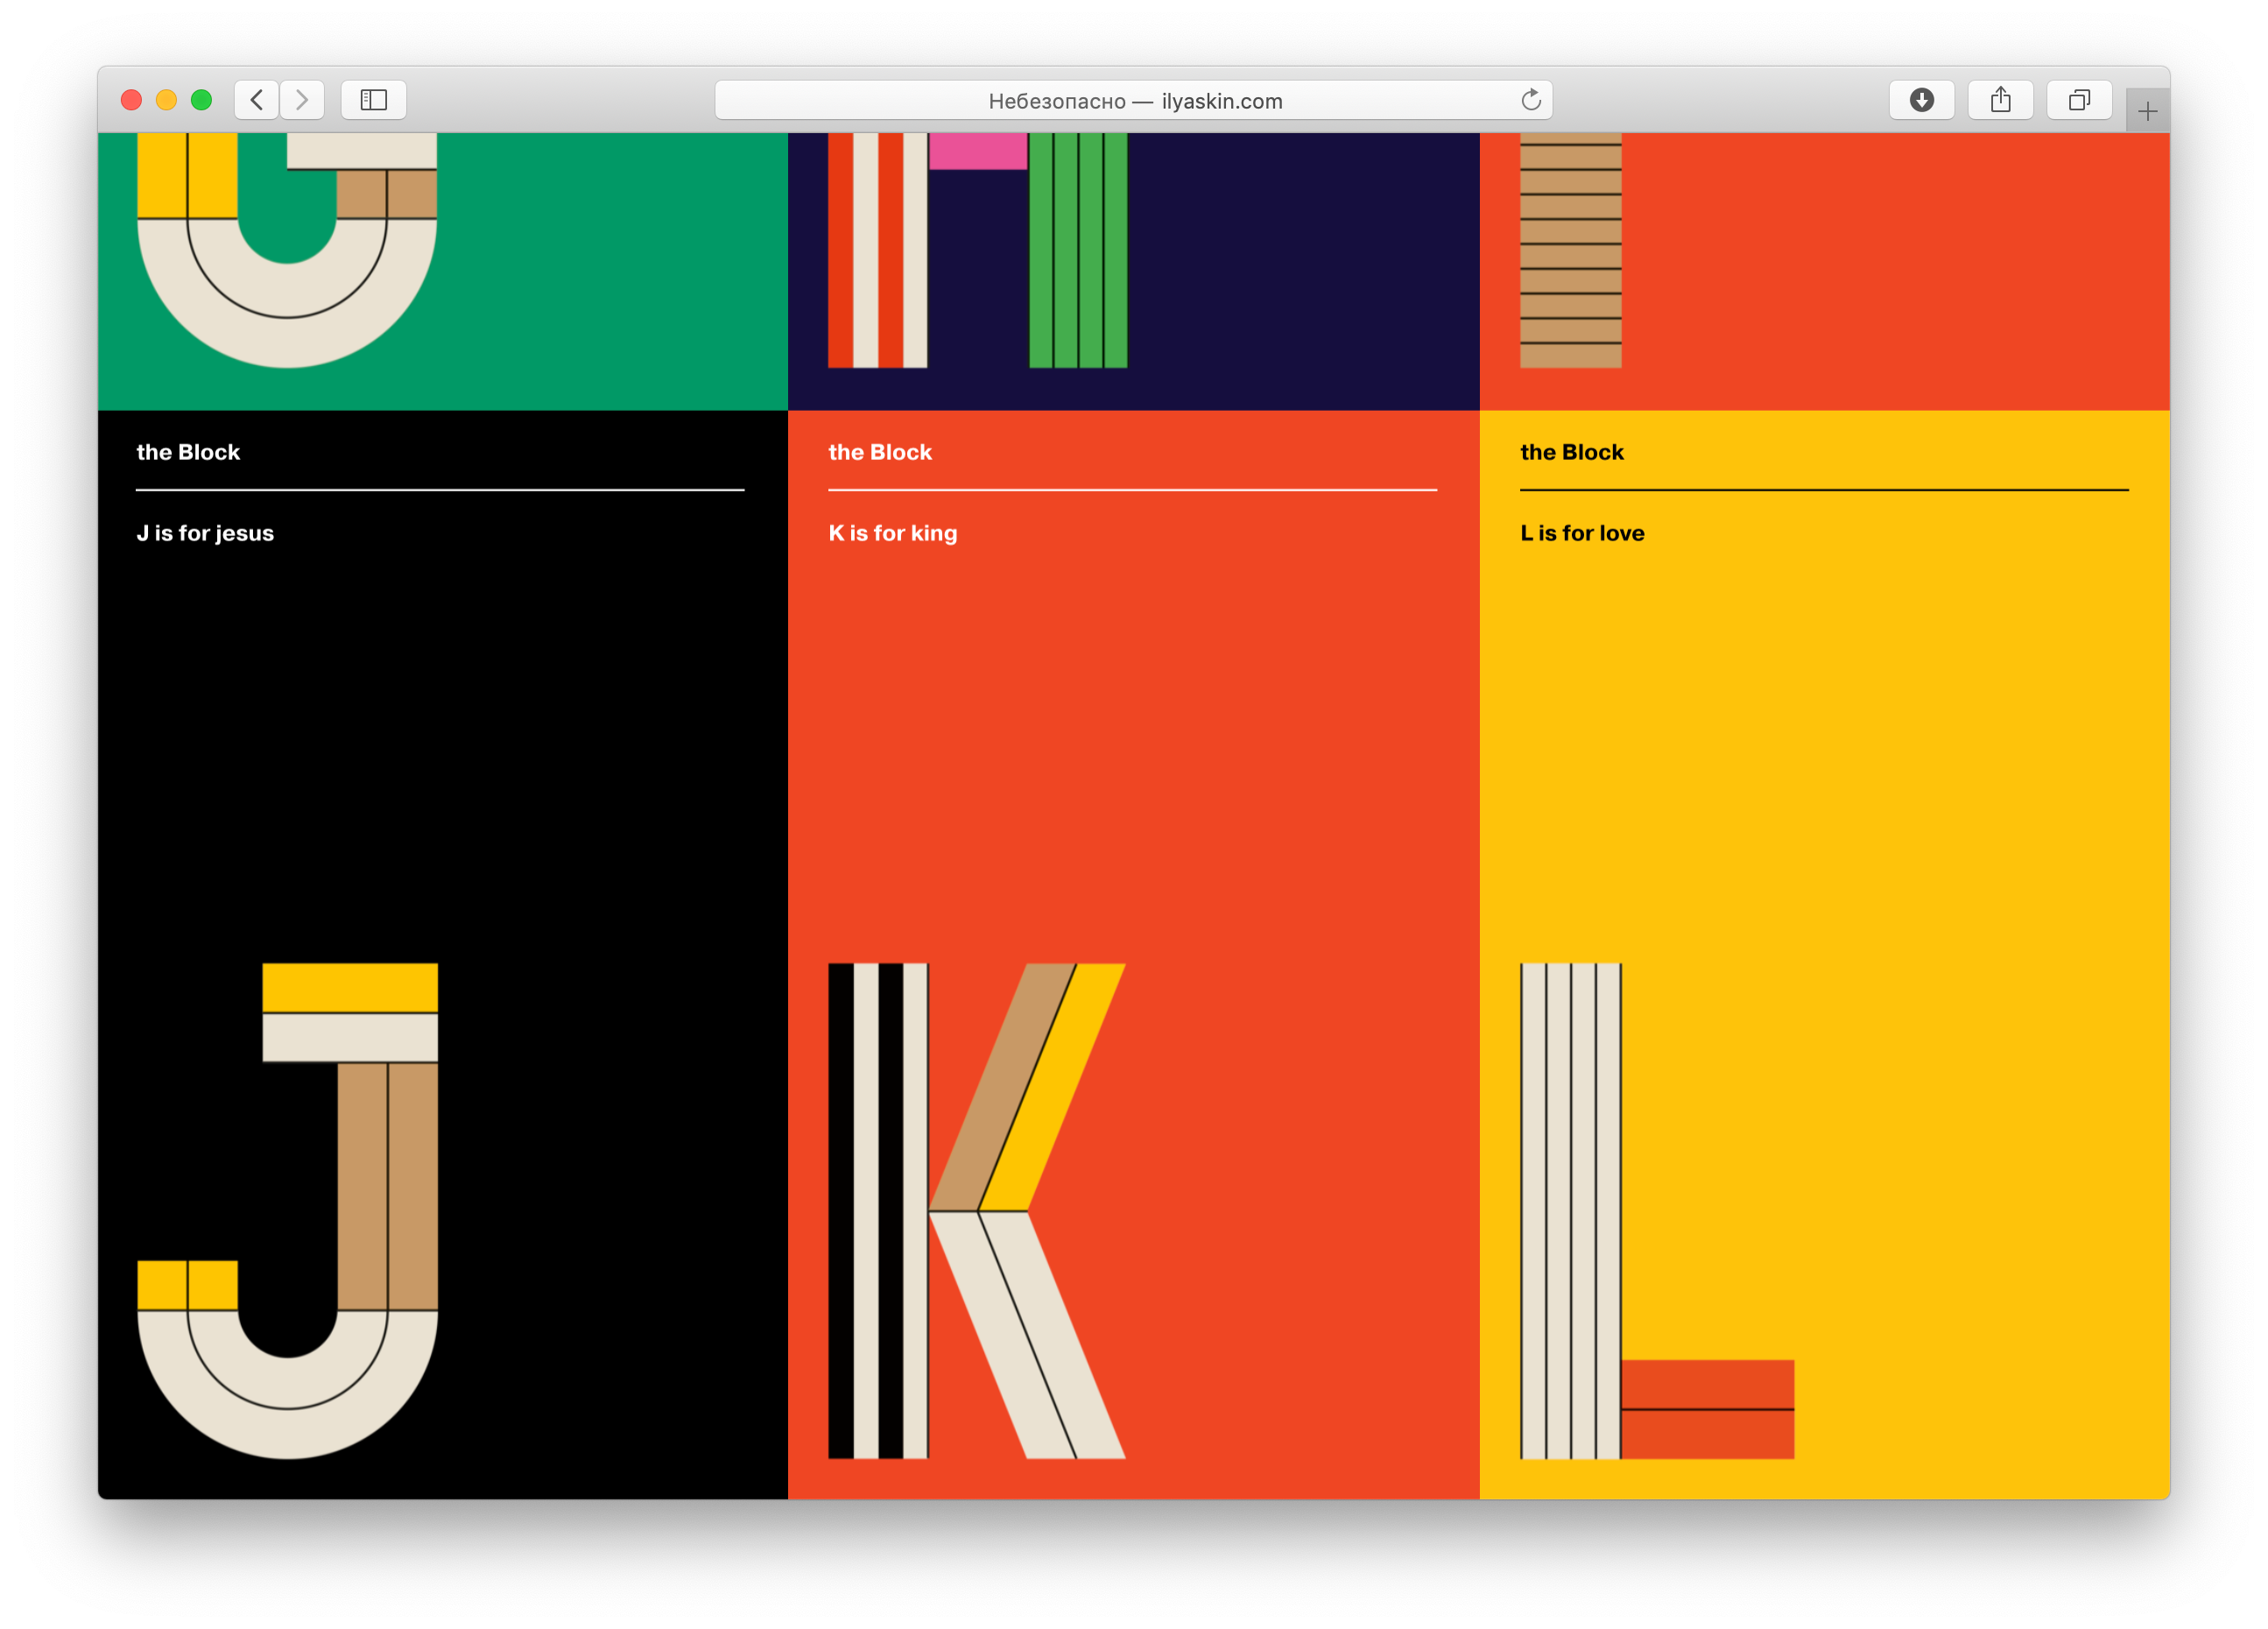
Task: Open the downloads arrow icon
Action: [1921, 100]
